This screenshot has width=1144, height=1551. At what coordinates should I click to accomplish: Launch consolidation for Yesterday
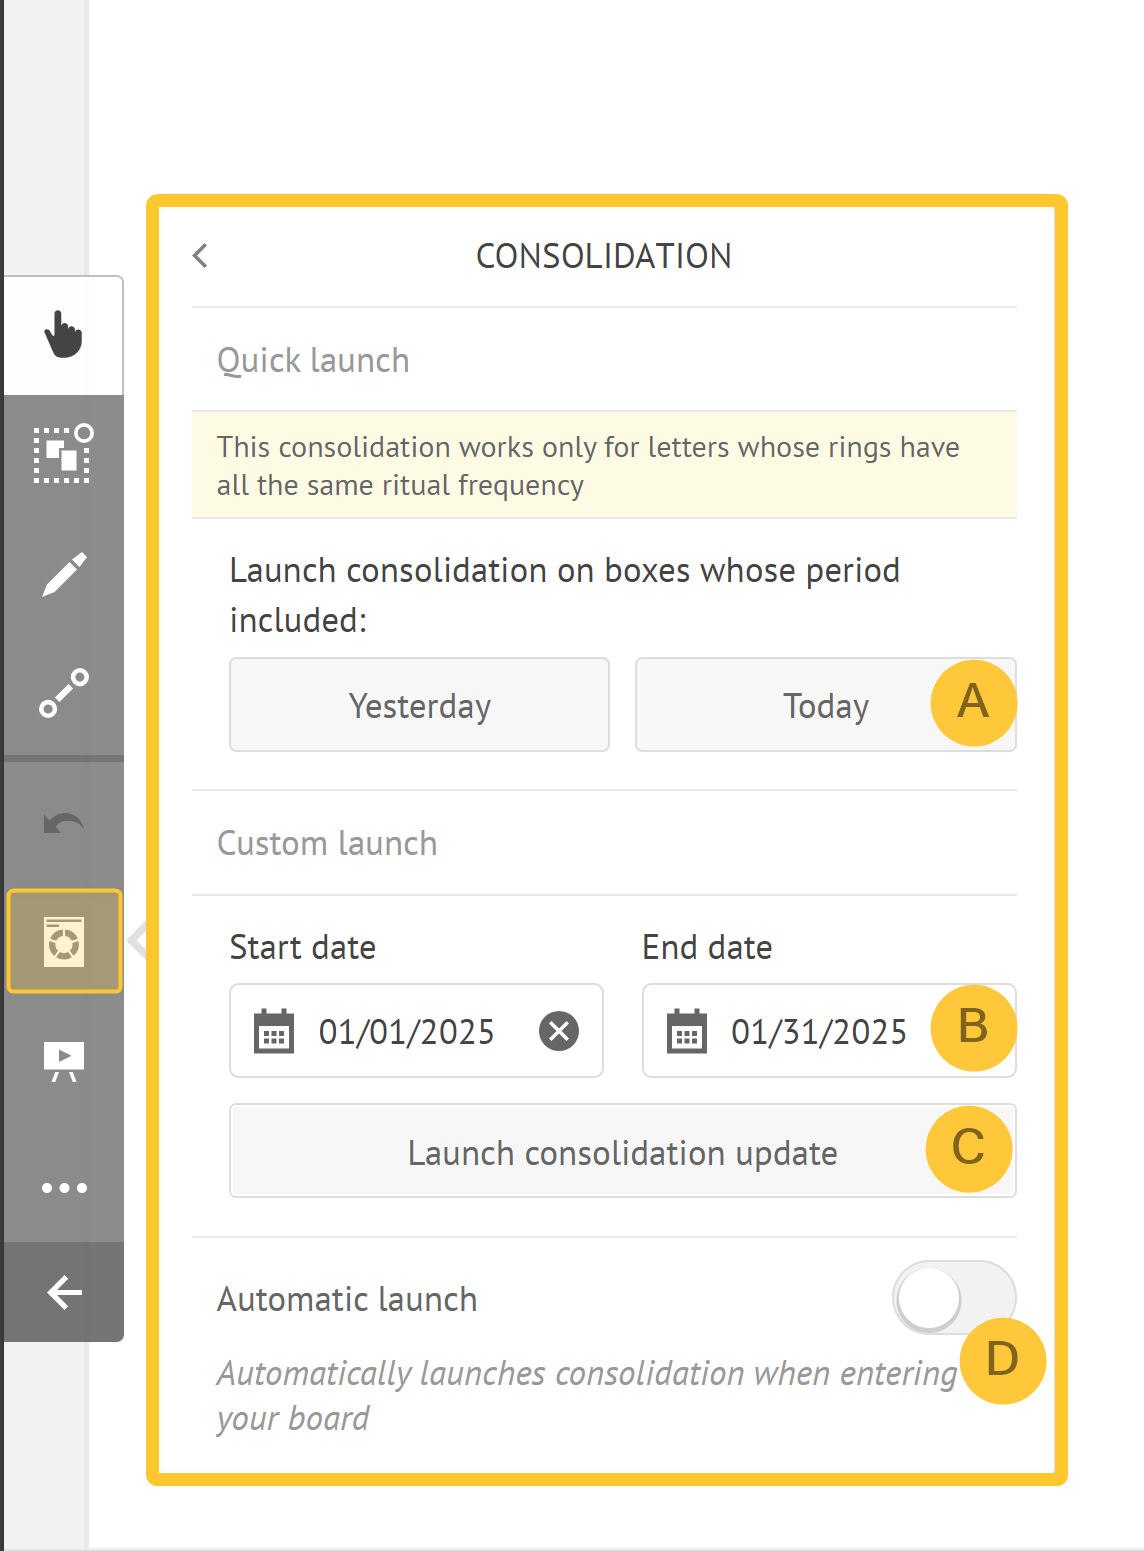click(x=419, y=705)
